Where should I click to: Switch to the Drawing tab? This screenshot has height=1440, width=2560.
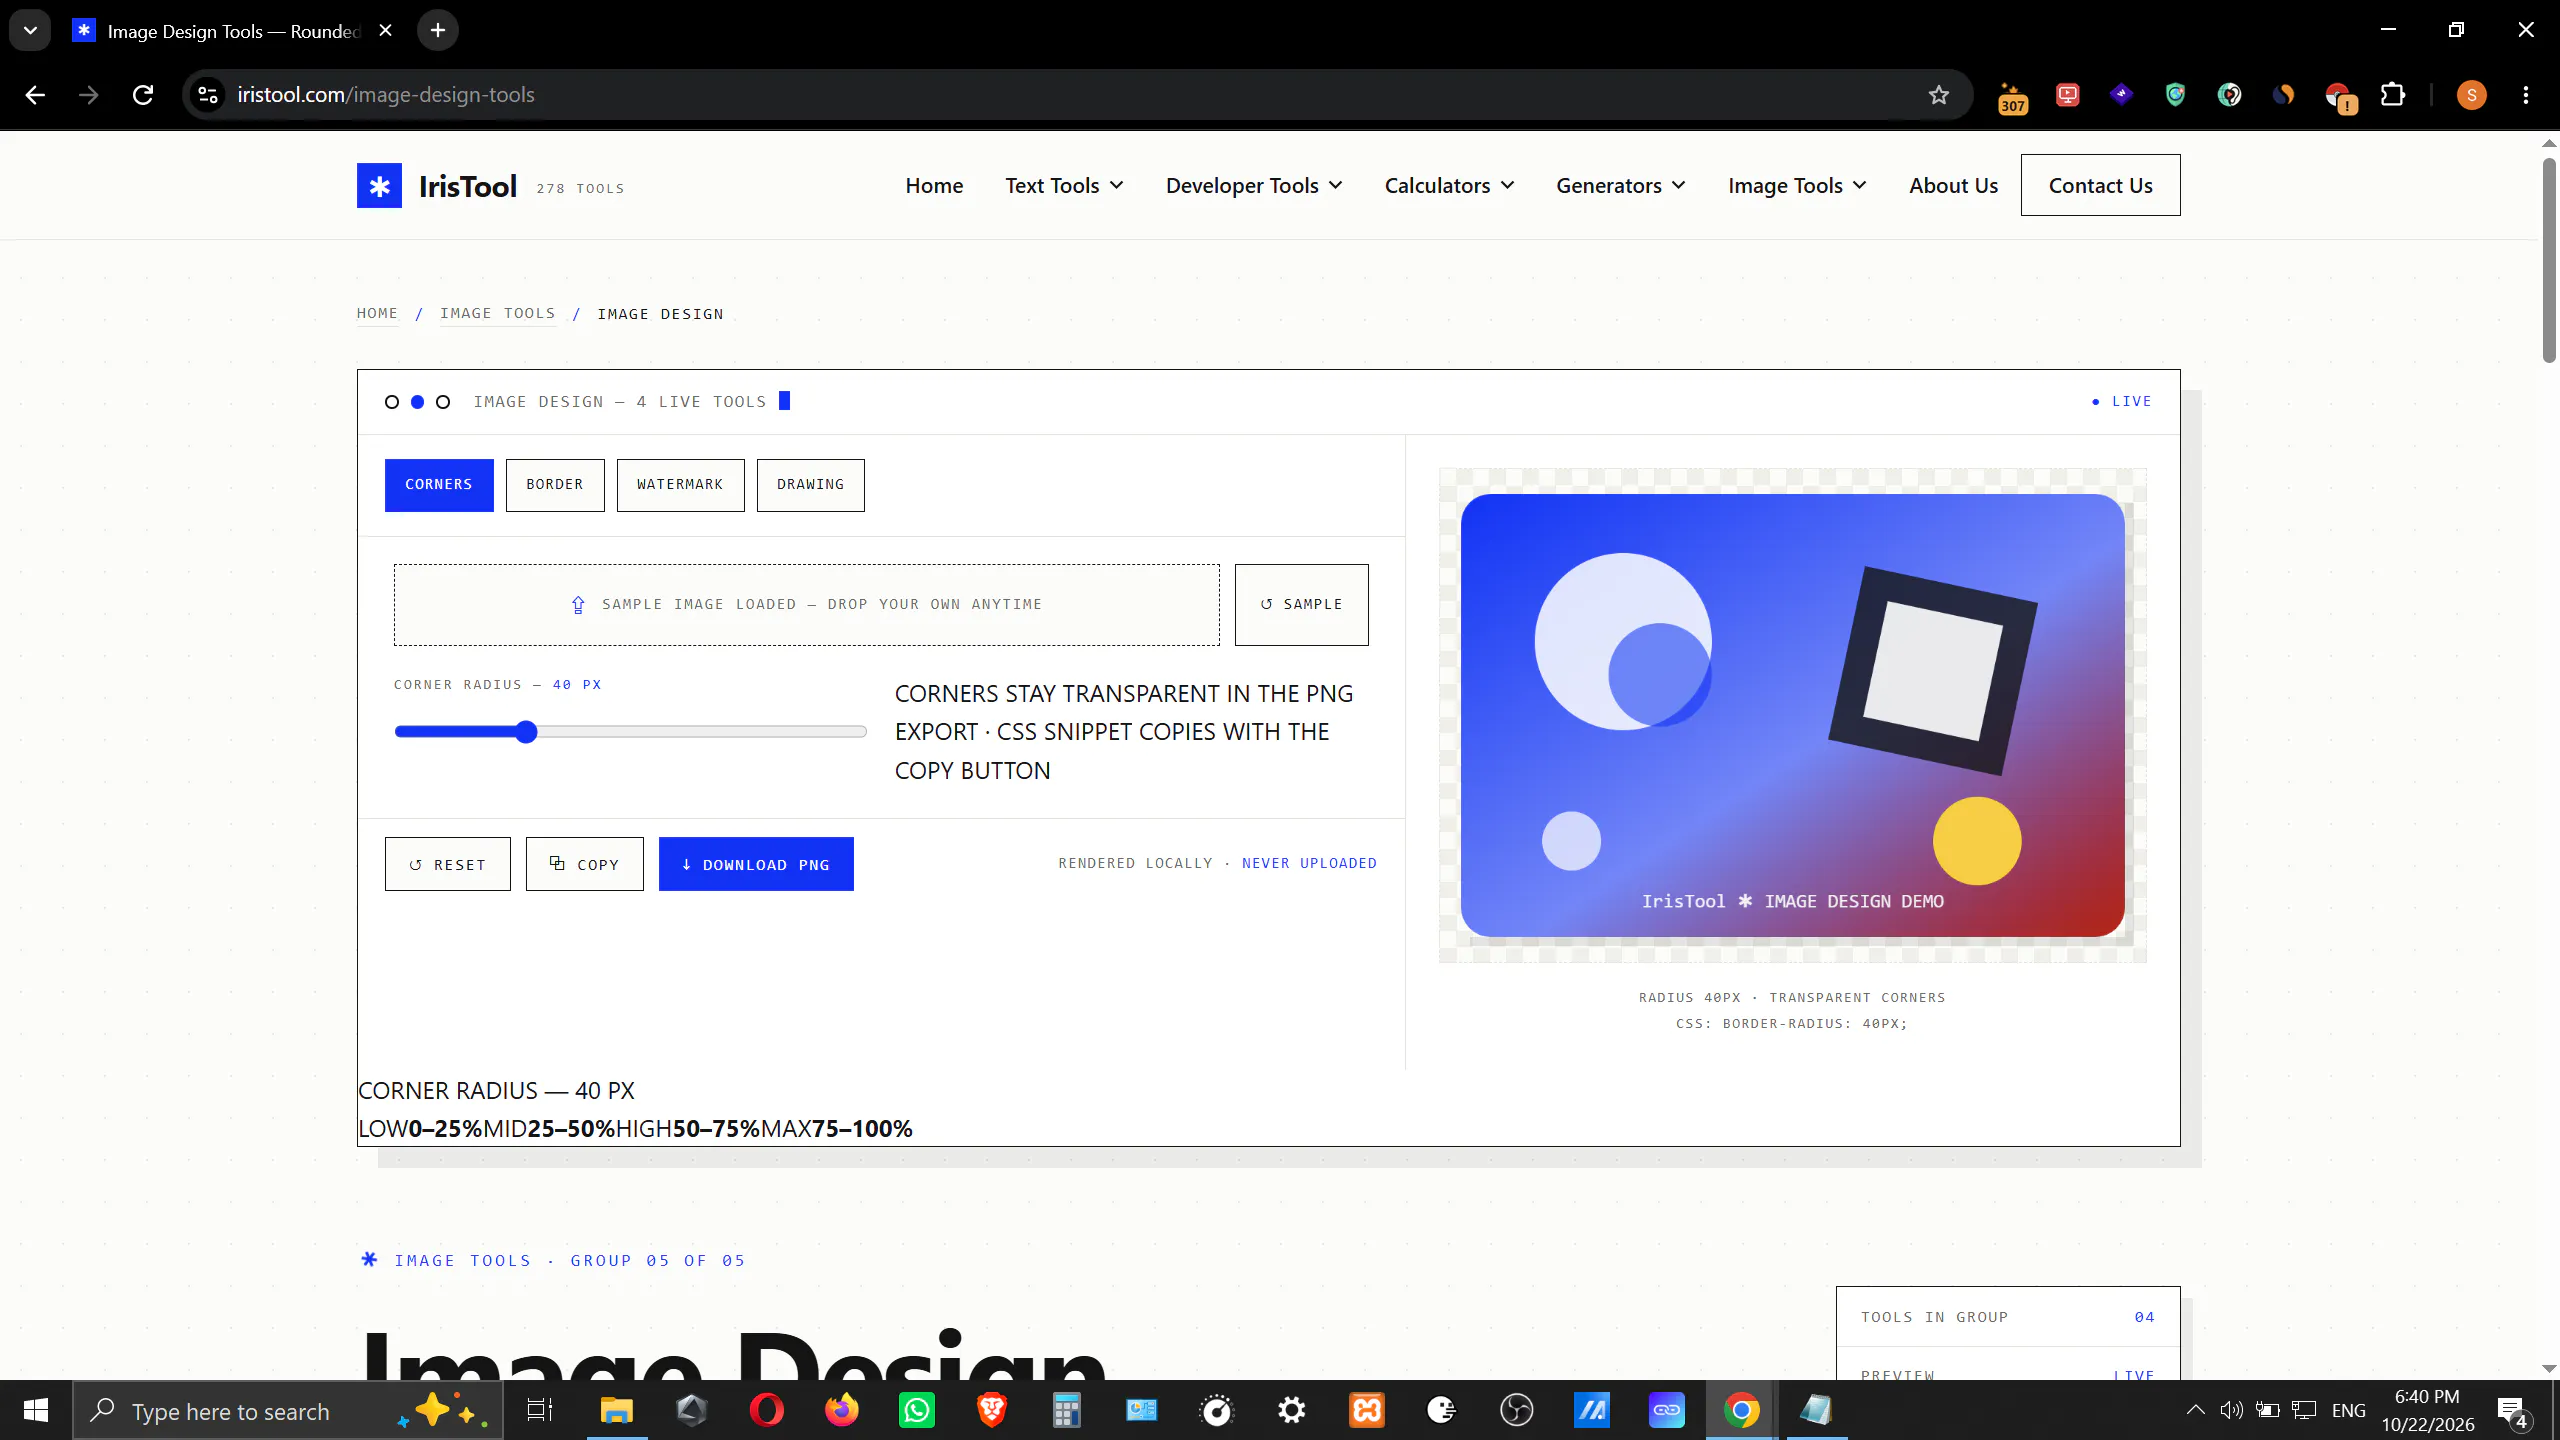pos(810,485)
